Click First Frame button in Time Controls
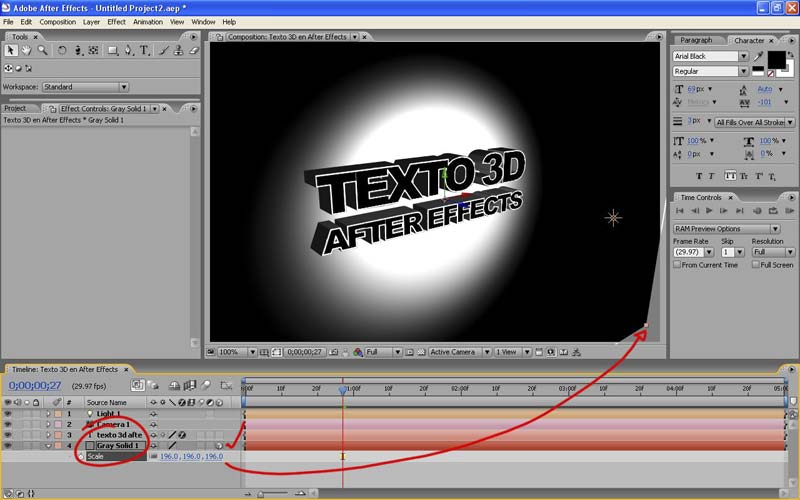This screenshot has width=800, height=500. pos(680,211)
